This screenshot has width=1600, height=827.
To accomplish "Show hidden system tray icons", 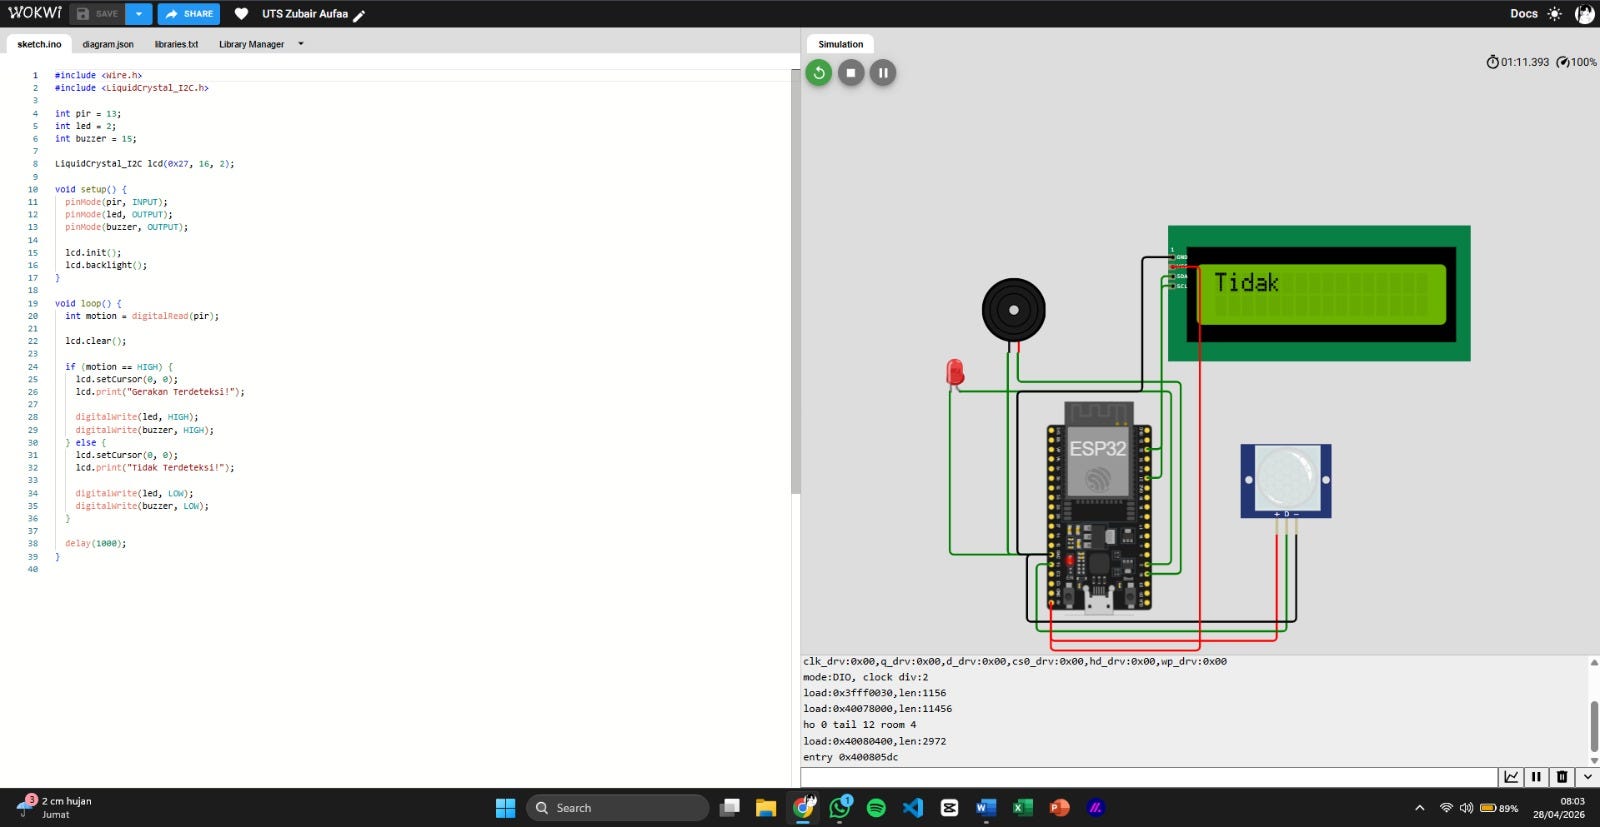I will tap(1419, 808).
